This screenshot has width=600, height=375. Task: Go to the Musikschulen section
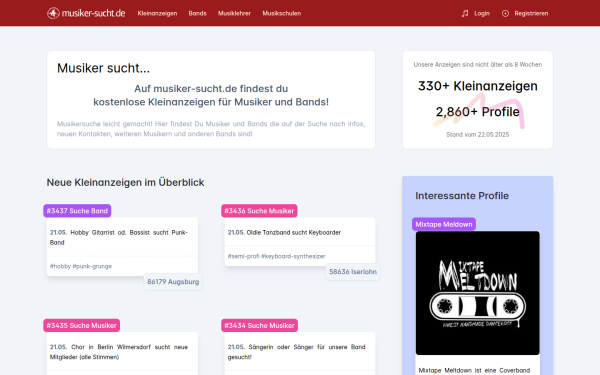pos(282,13)
